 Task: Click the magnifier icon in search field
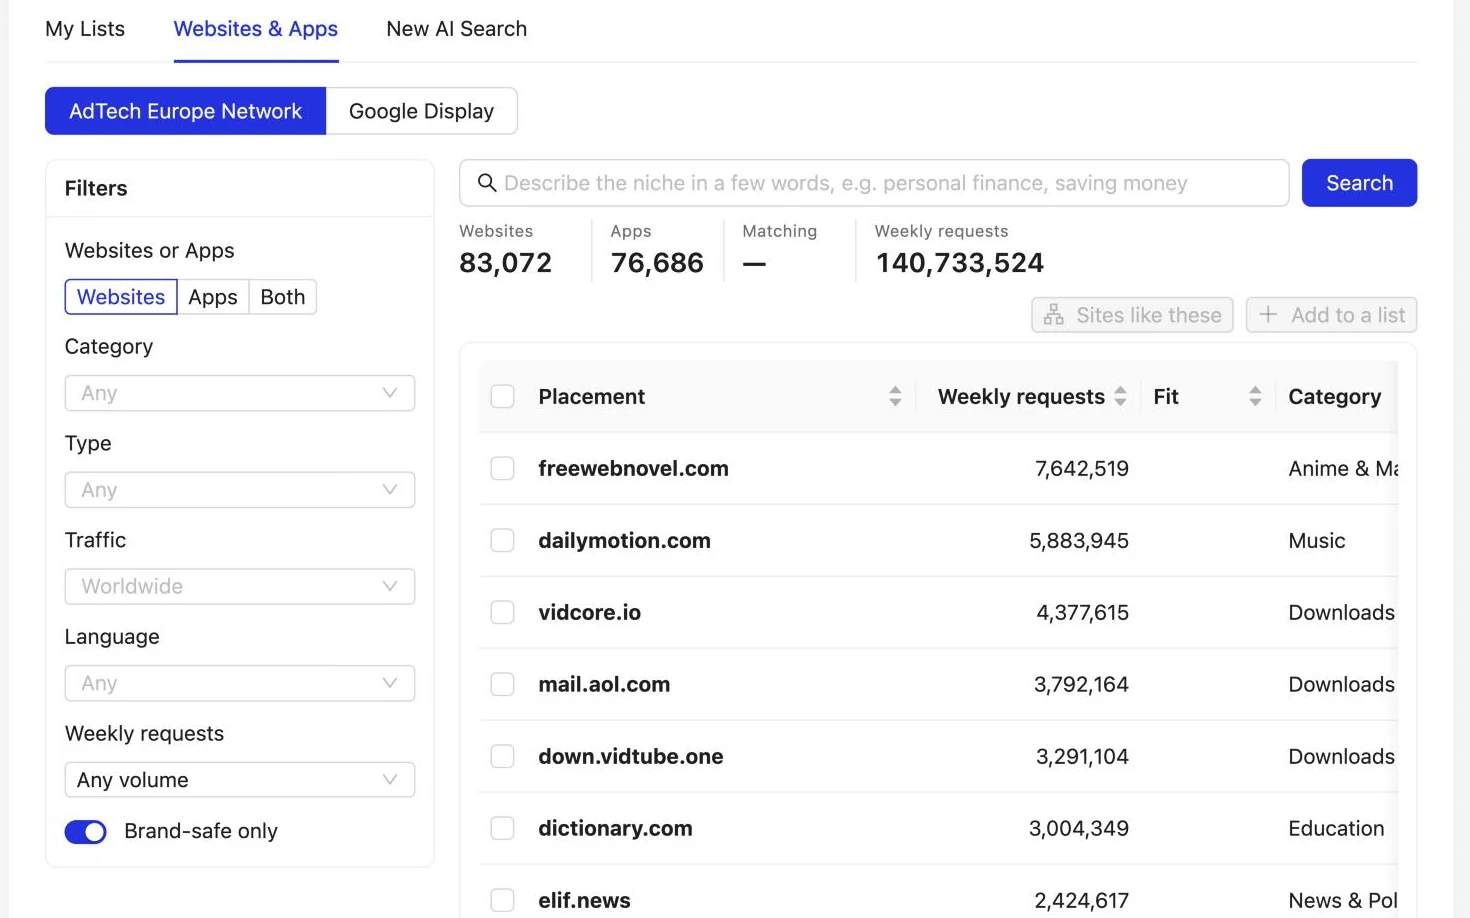(487, 183)
